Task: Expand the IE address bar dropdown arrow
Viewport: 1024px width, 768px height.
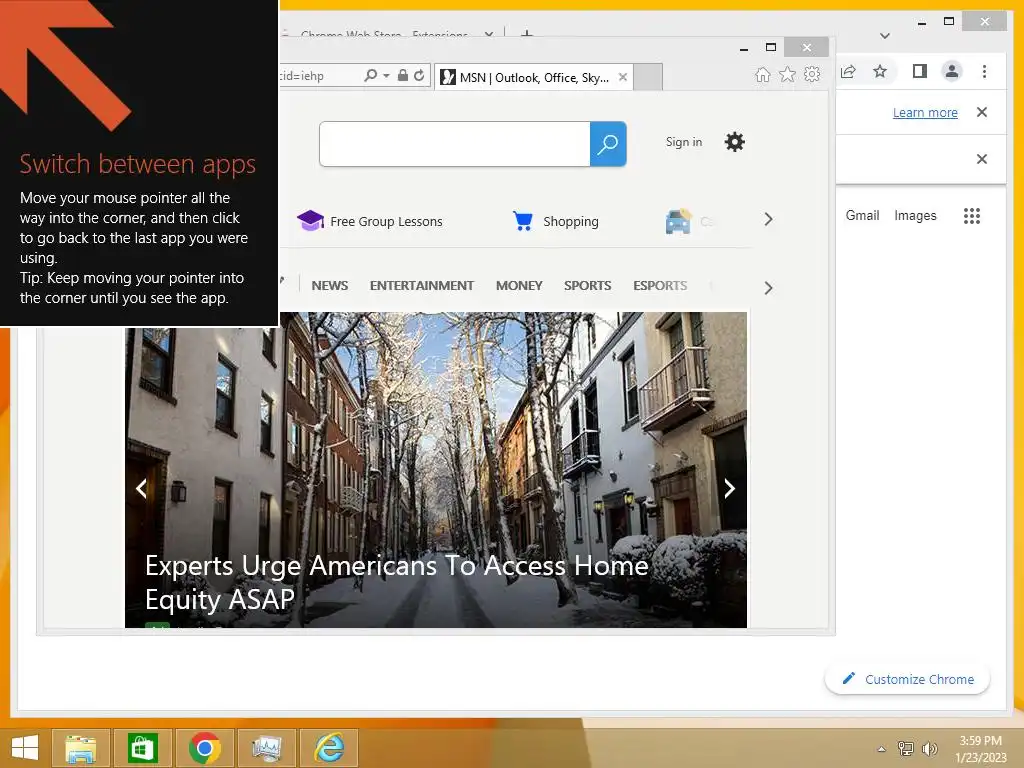Action: pos(387,76)
